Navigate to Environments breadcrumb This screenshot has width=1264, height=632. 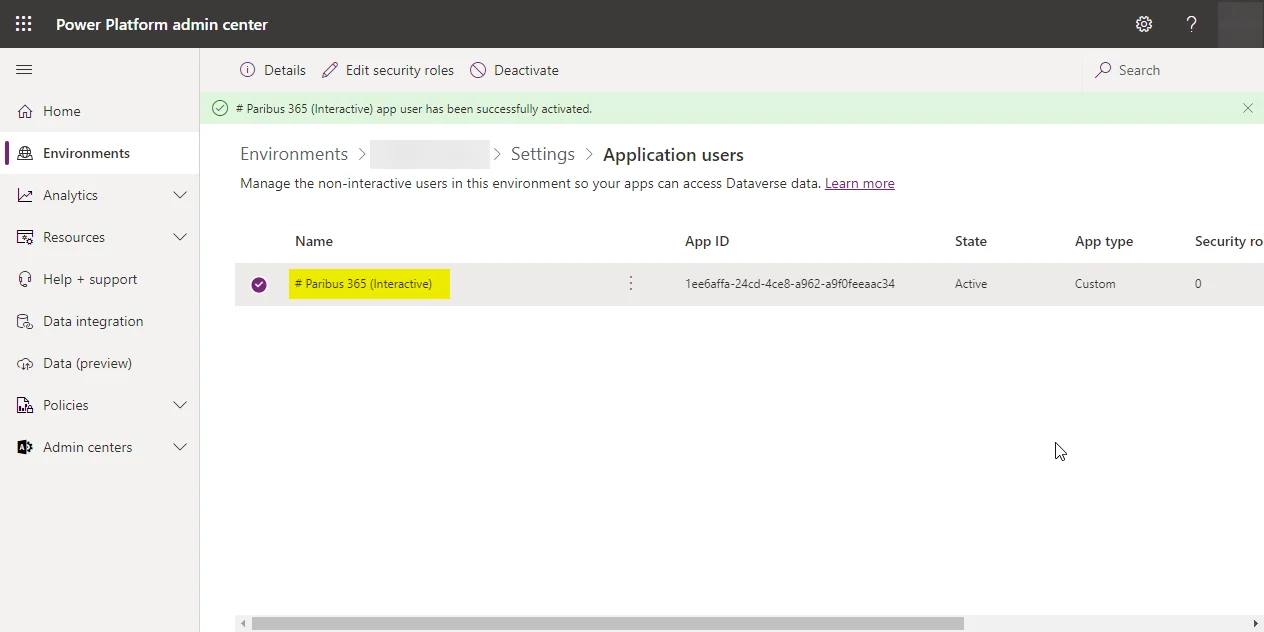[x=294, y=154]
